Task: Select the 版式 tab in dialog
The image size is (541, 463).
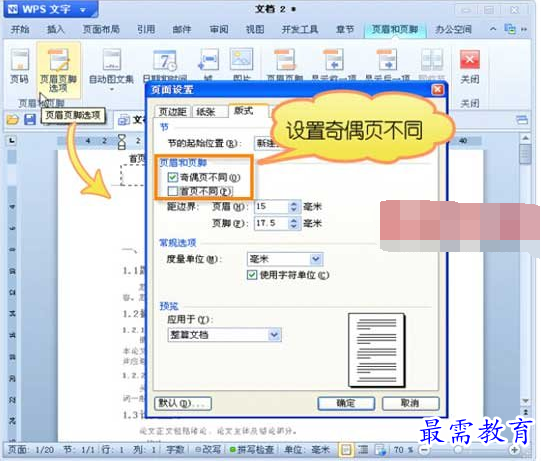Action: 244,110
